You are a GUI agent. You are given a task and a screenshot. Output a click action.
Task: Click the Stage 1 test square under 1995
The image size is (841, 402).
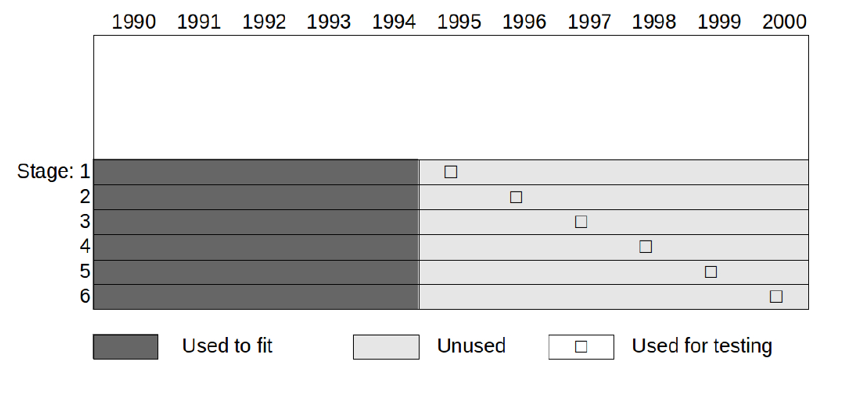(x=451, y=172)
